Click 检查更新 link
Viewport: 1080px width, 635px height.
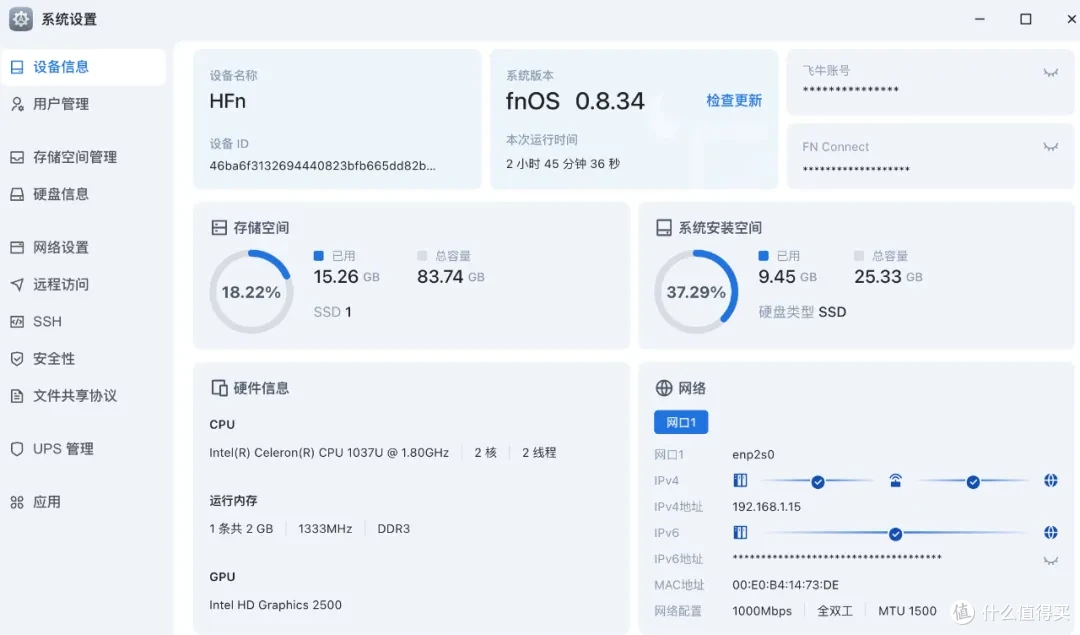pos(734,101)
